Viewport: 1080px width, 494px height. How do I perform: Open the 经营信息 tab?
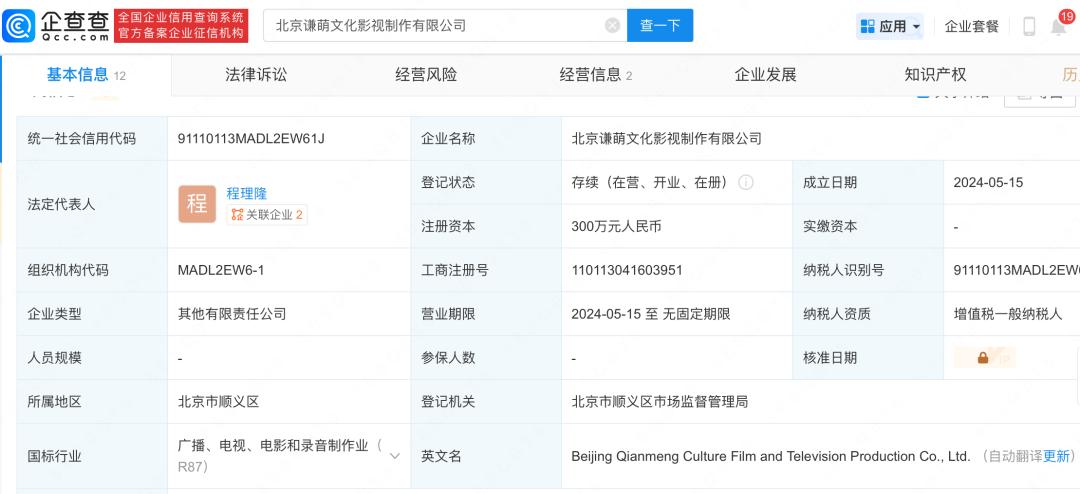[595, 75]
